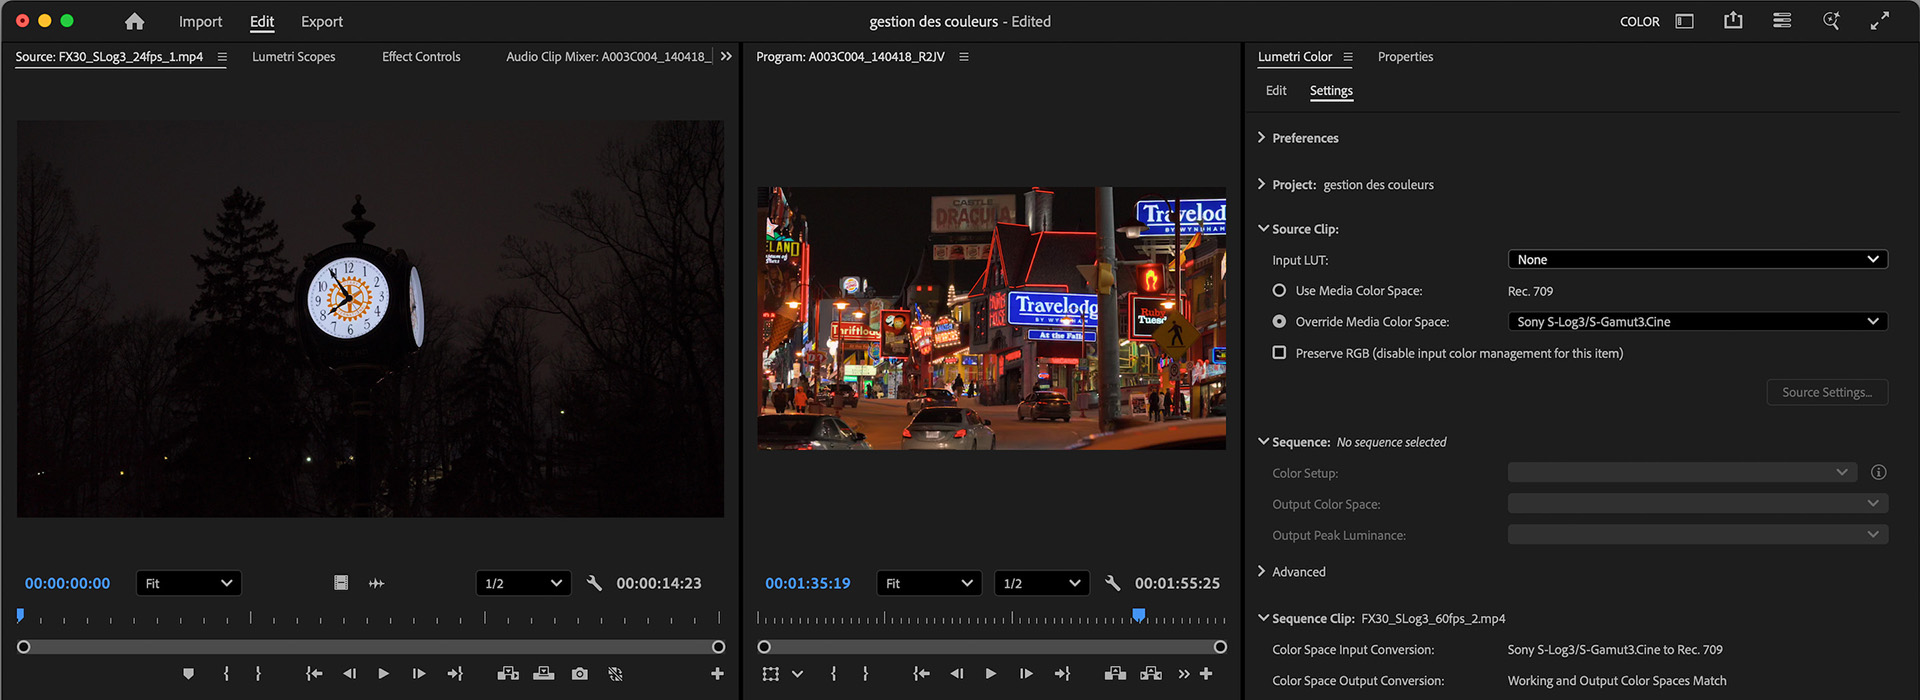Select Use Media Color Space radio button
Screen dimensions: 1920x700
(1279, 291)
